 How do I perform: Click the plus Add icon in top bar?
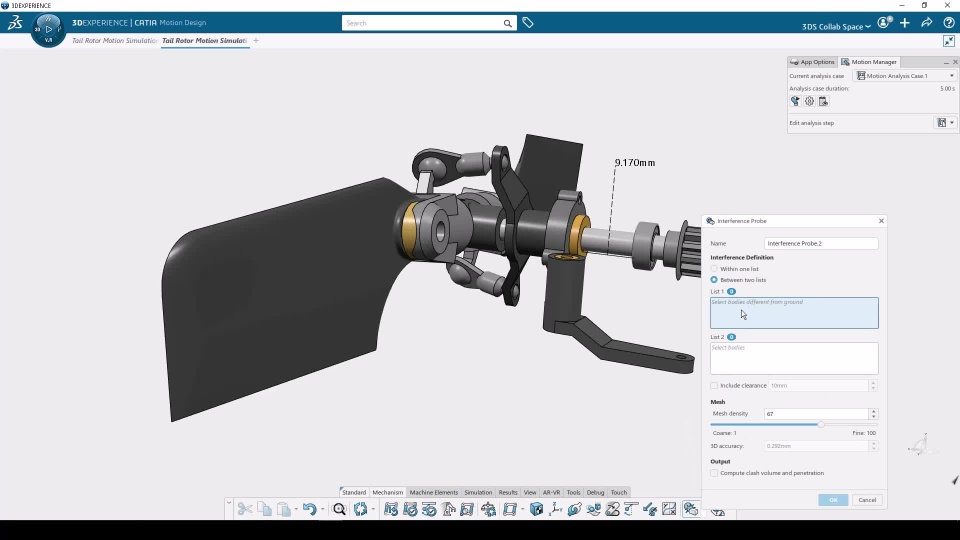[905, 23]
